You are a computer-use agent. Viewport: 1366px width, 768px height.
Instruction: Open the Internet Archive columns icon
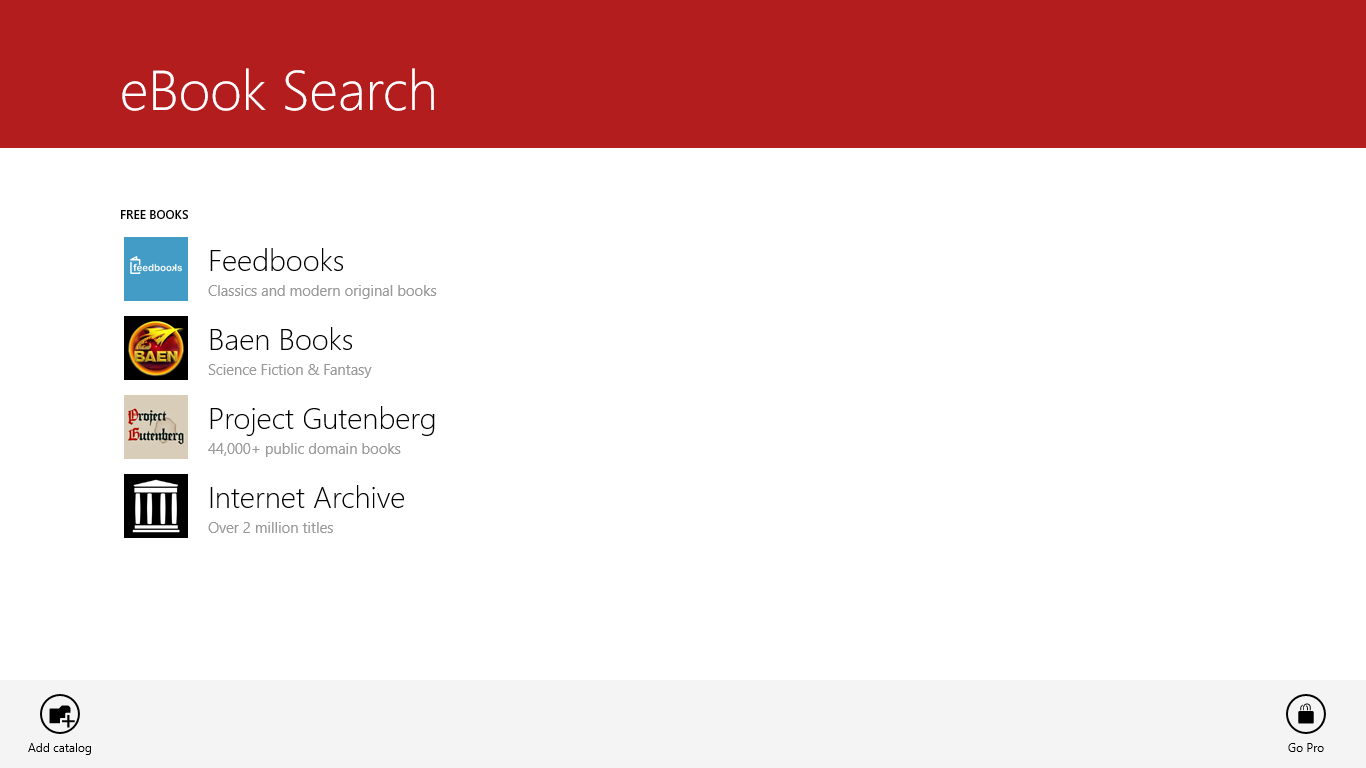coord(156,506)
